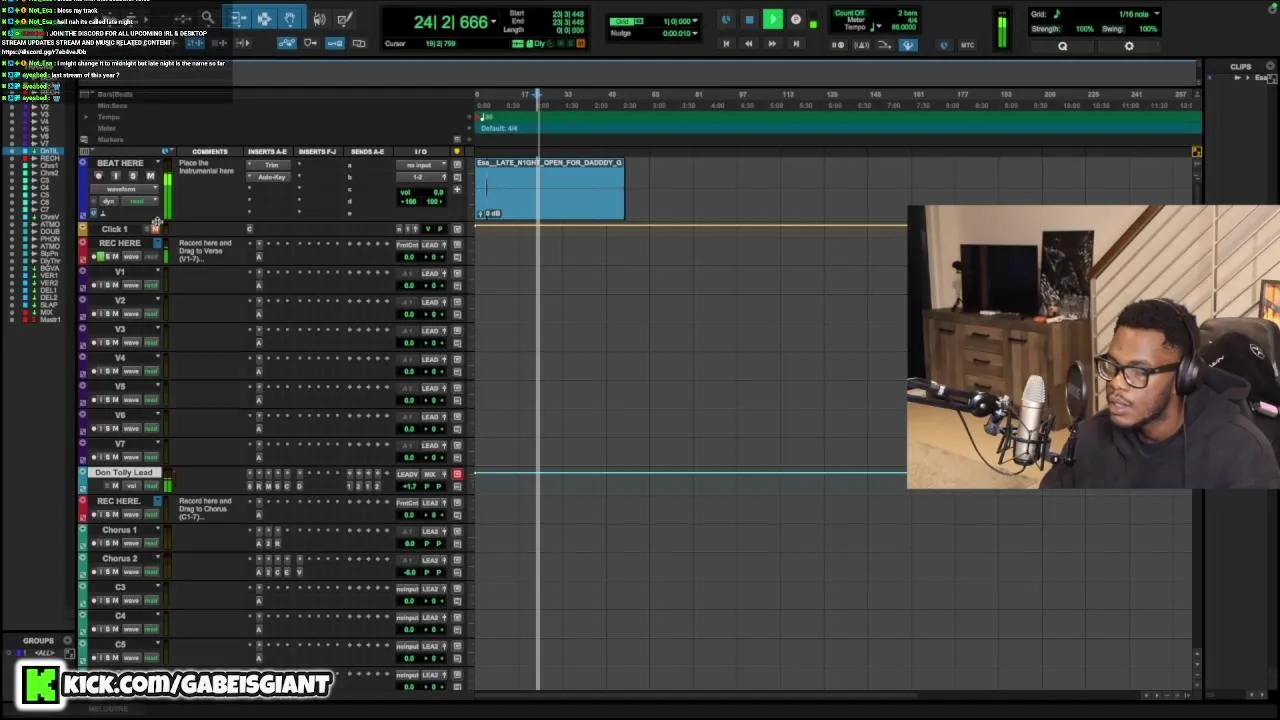This screenshot has width=1280, height=720.
Task: Click the Quantize Q button
Action: point(1062,46)
